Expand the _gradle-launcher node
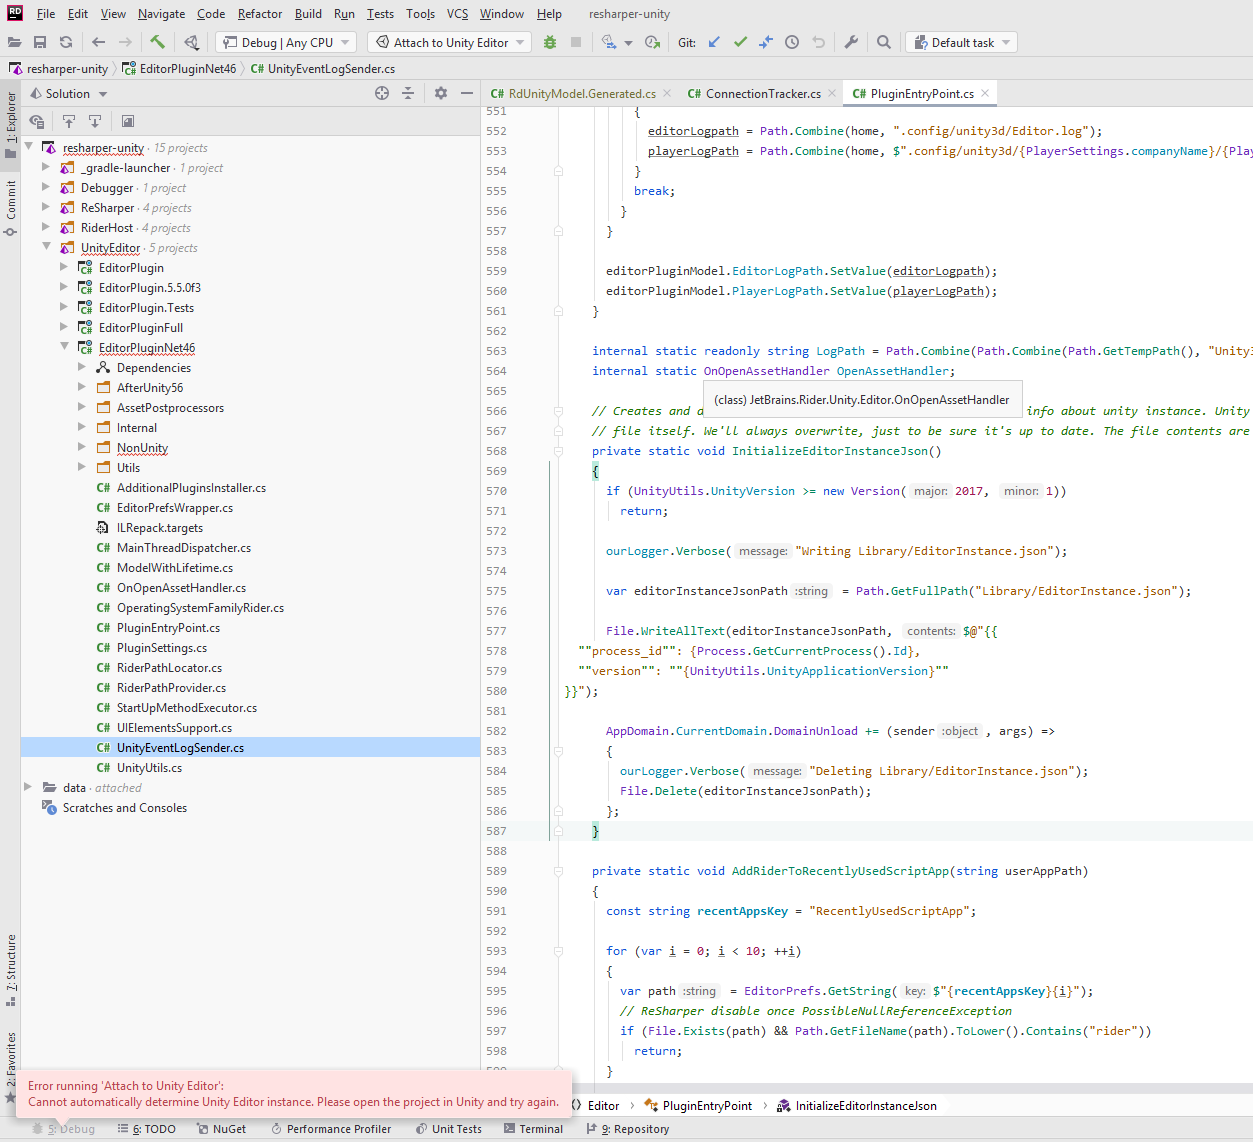The width and height of the screenshot is (1253, 1142). tap(46, 168)
